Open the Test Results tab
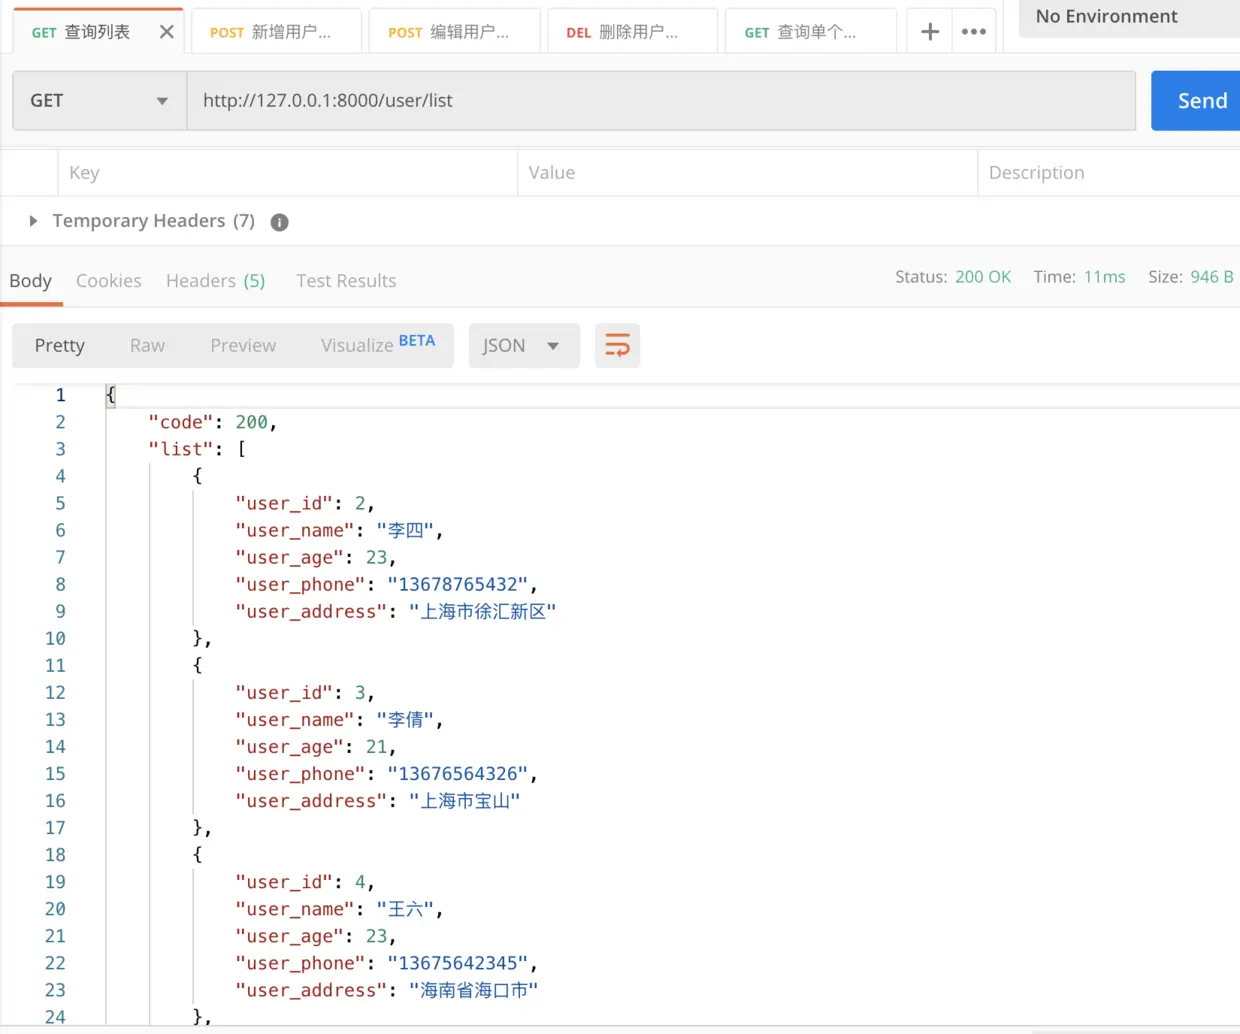The width and height of the screenshot is (1240, 1034). coord(346,281)
